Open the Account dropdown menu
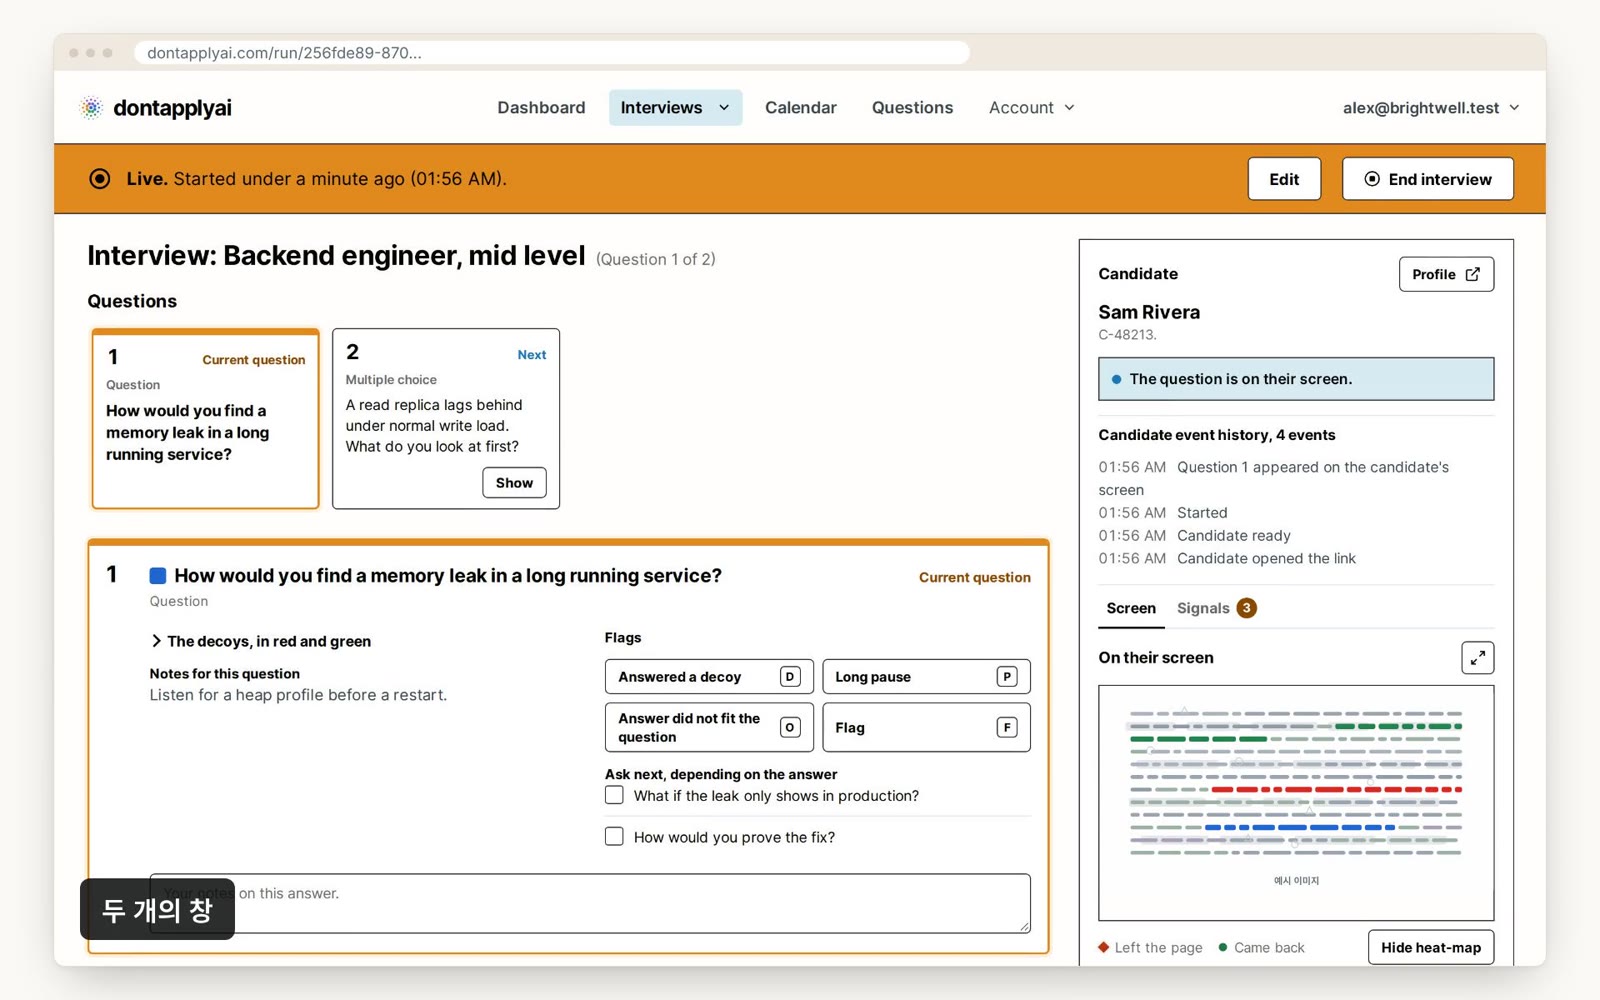Viewport: 1600px width, 1000px height. pyautogui.click(x=1032, y=108)
